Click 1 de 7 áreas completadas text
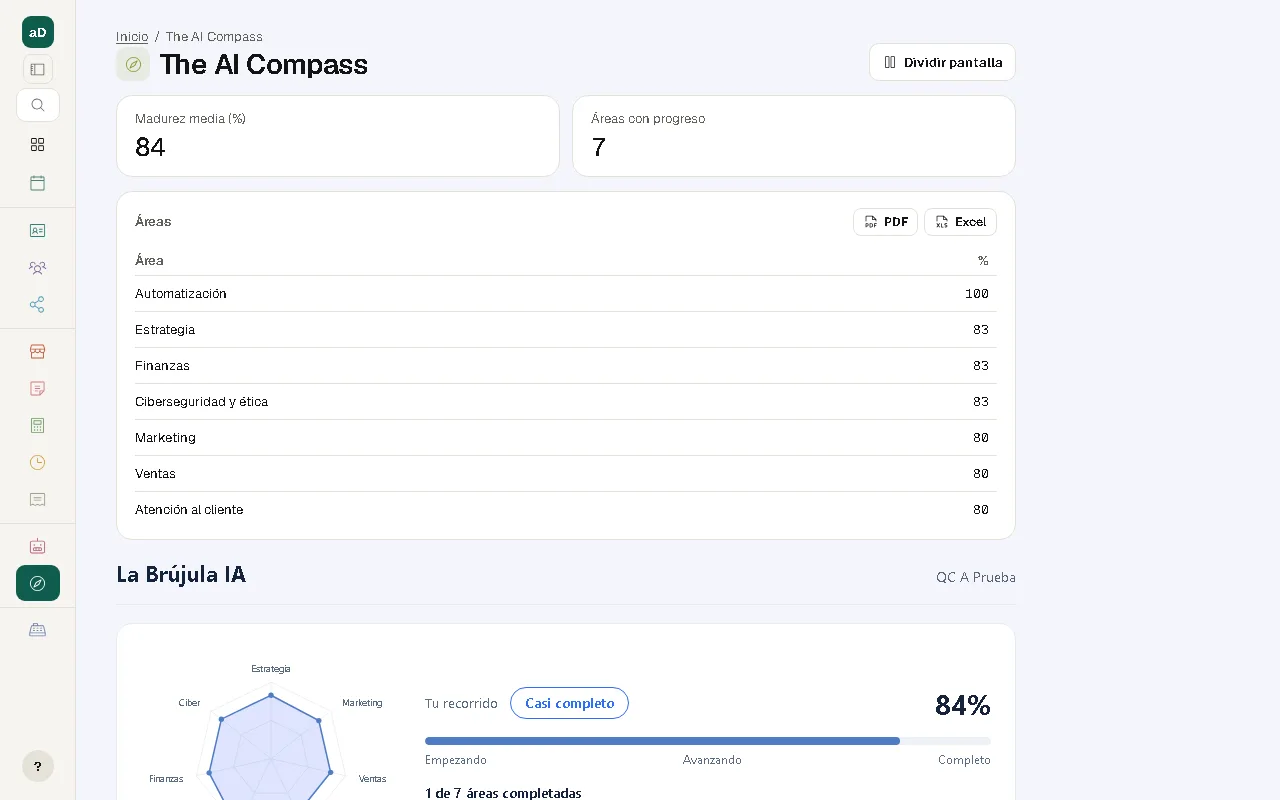 (503, 793)
